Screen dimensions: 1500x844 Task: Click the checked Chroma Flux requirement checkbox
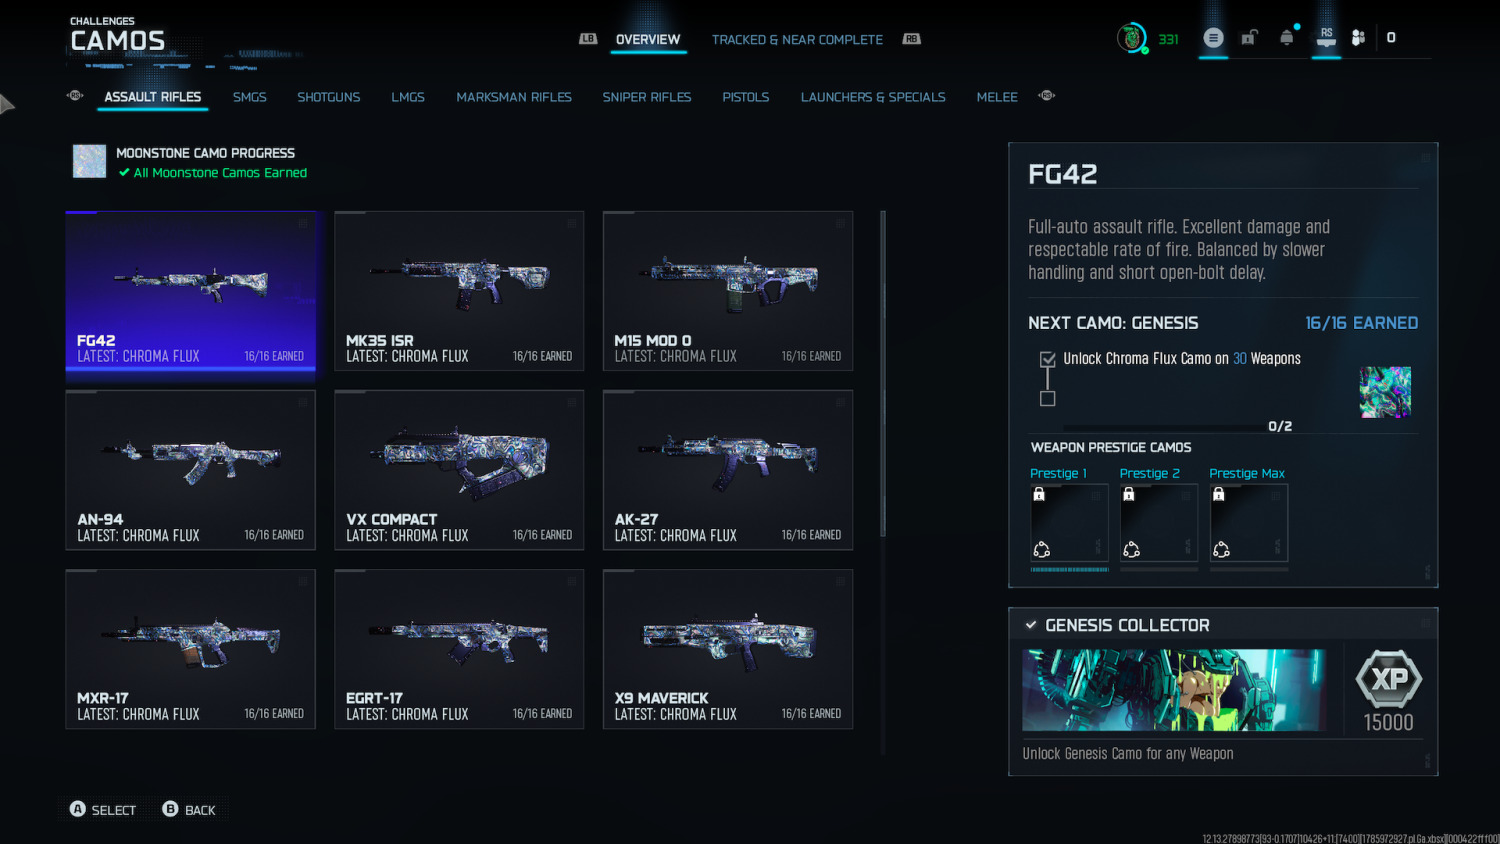pos(1048,359)
